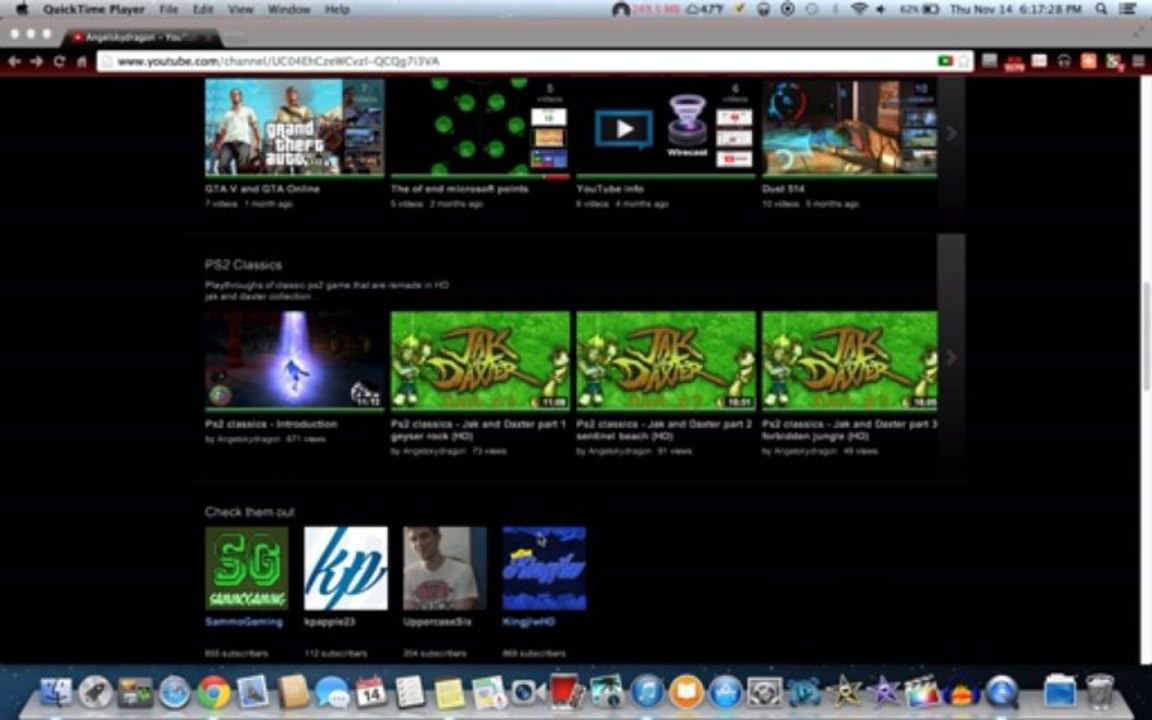Open iTunes from the Dock

coord(647,692)
